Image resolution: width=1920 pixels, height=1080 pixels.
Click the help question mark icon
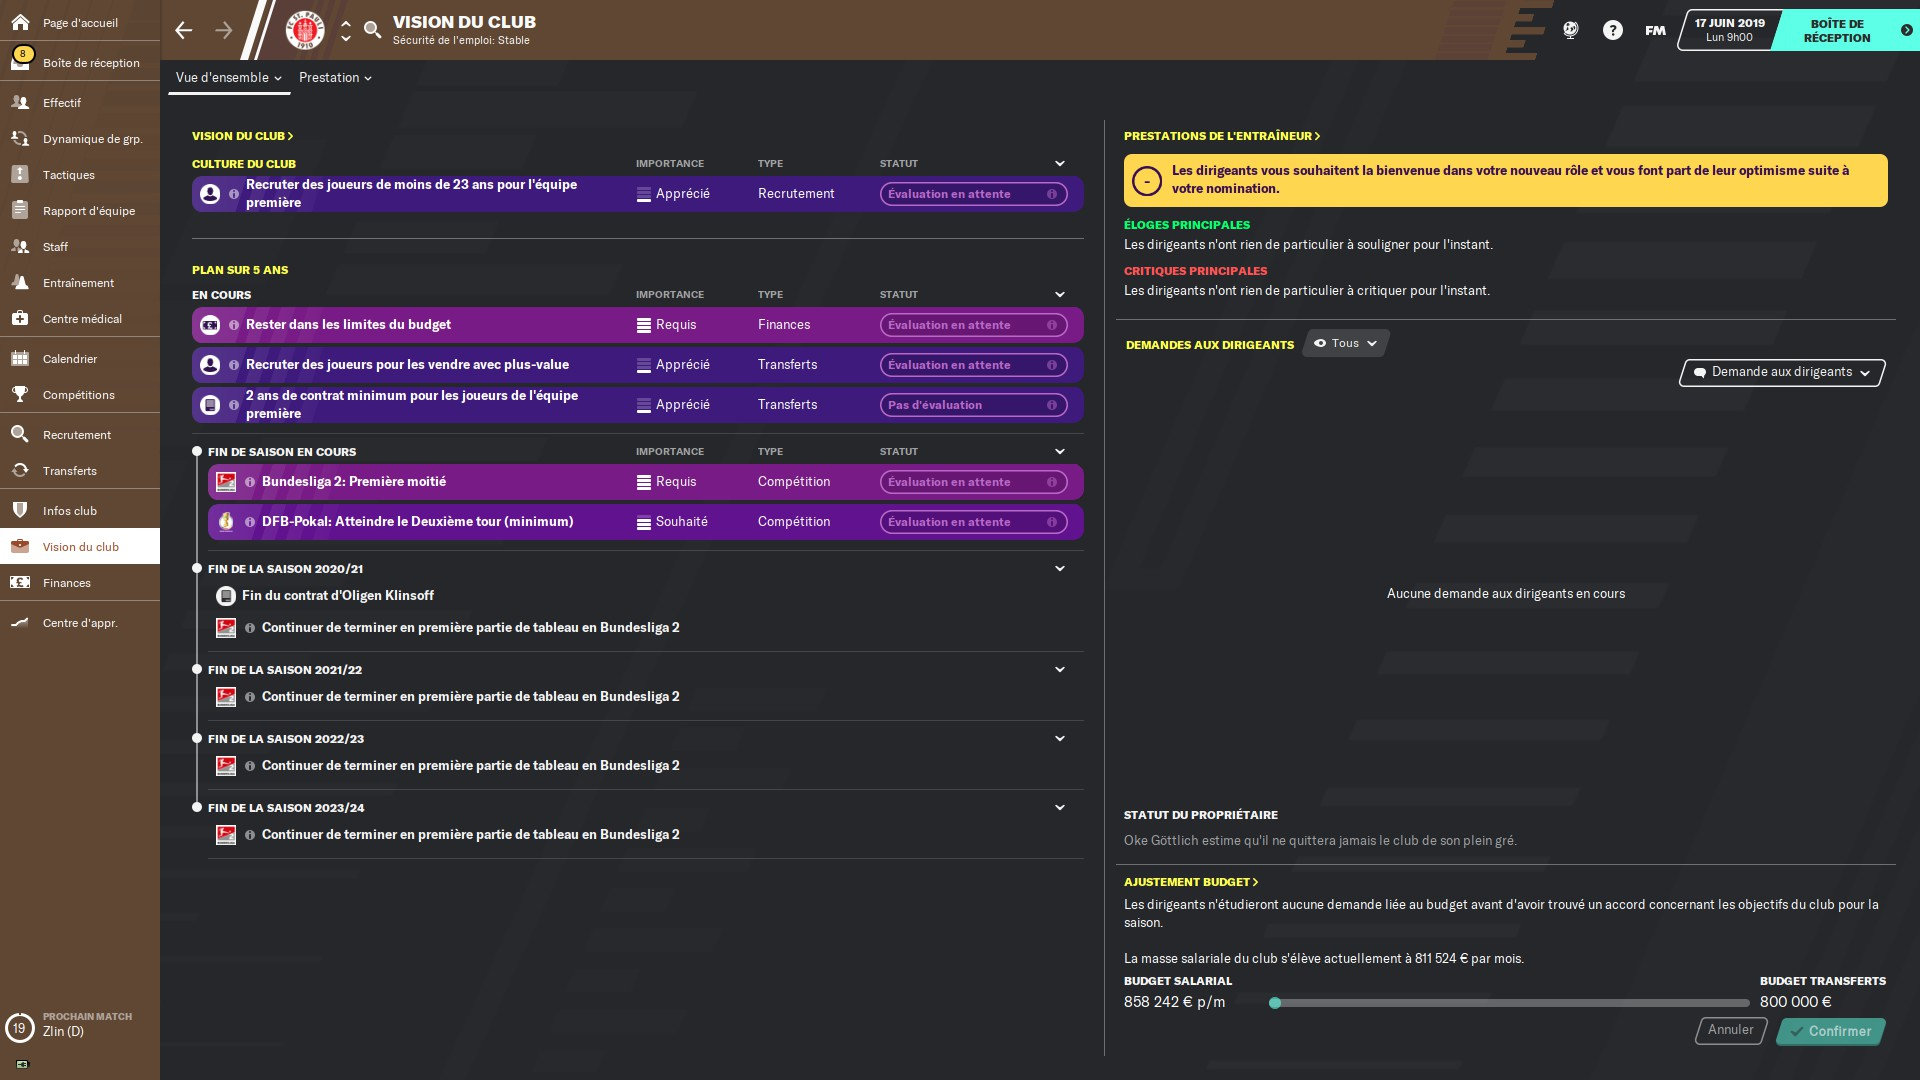pos(1612,30)
